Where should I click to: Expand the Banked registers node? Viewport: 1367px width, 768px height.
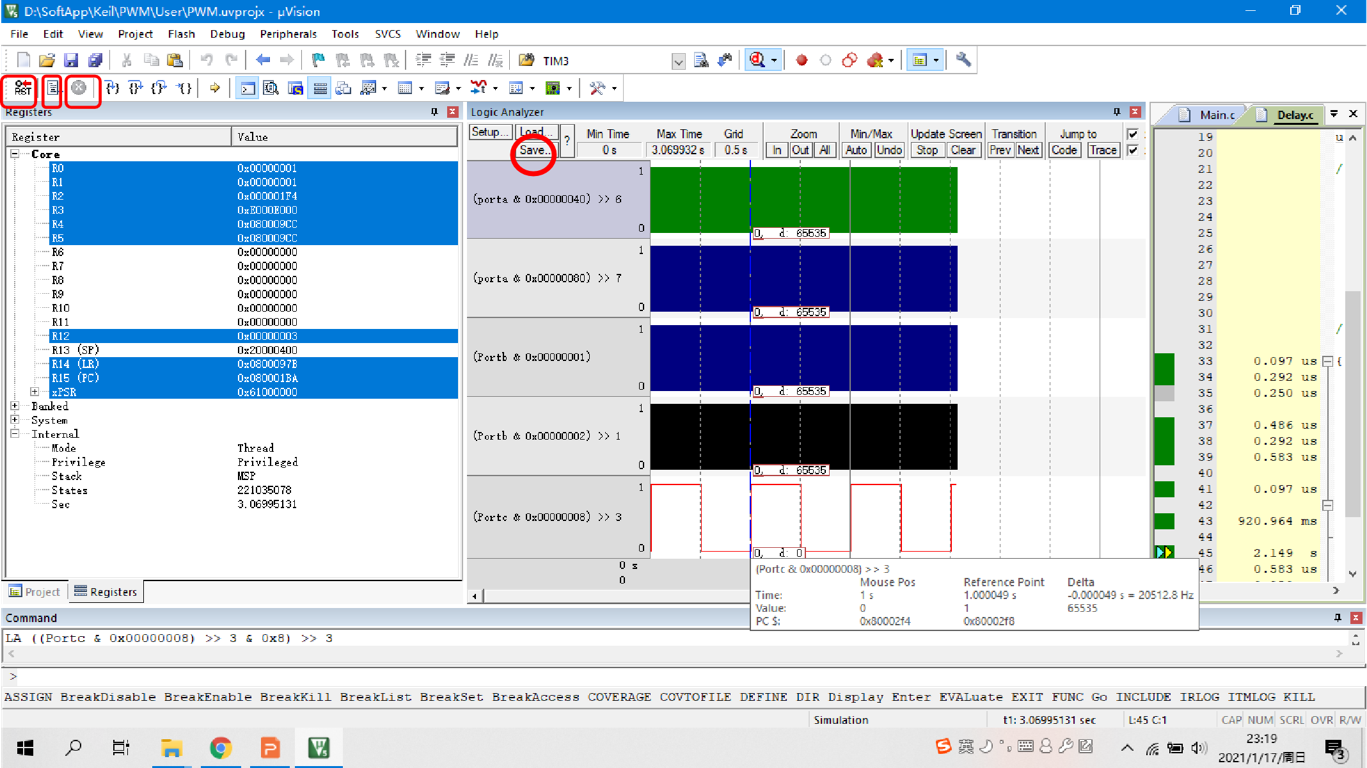coord(15,406)
